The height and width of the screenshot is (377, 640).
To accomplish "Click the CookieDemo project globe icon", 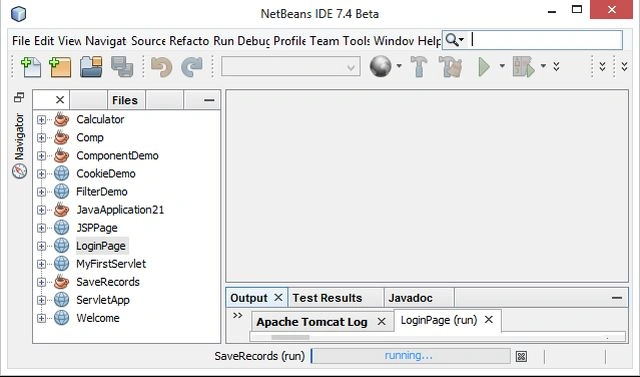I will [61, 173].
